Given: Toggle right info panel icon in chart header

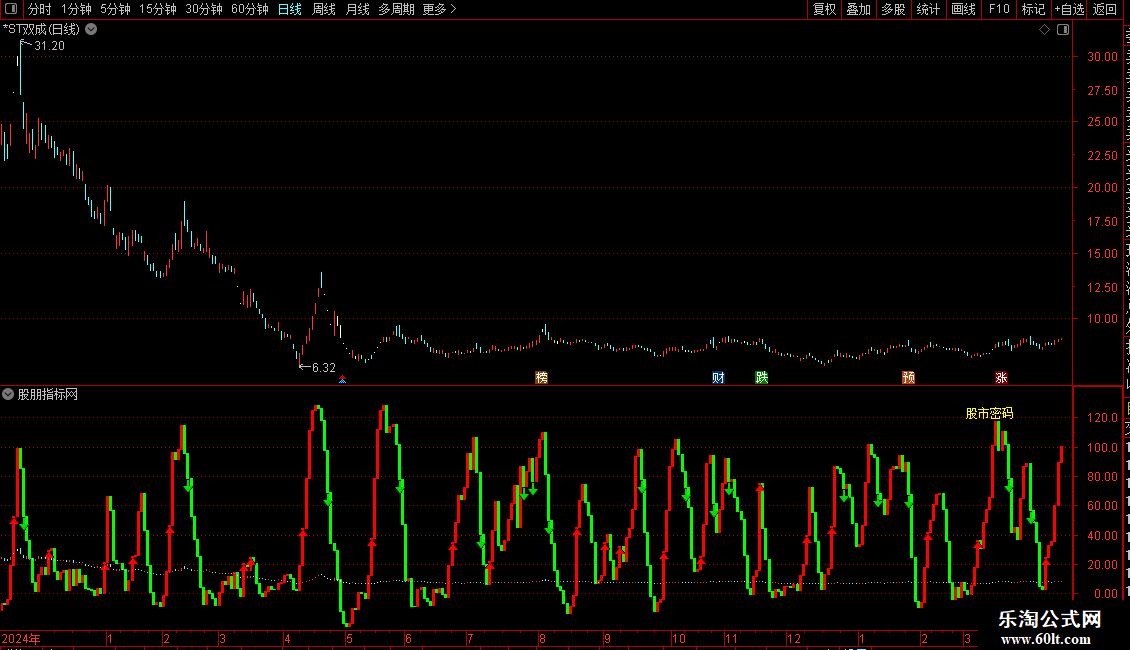Looking at the screenshot, I should point(1063,30).
